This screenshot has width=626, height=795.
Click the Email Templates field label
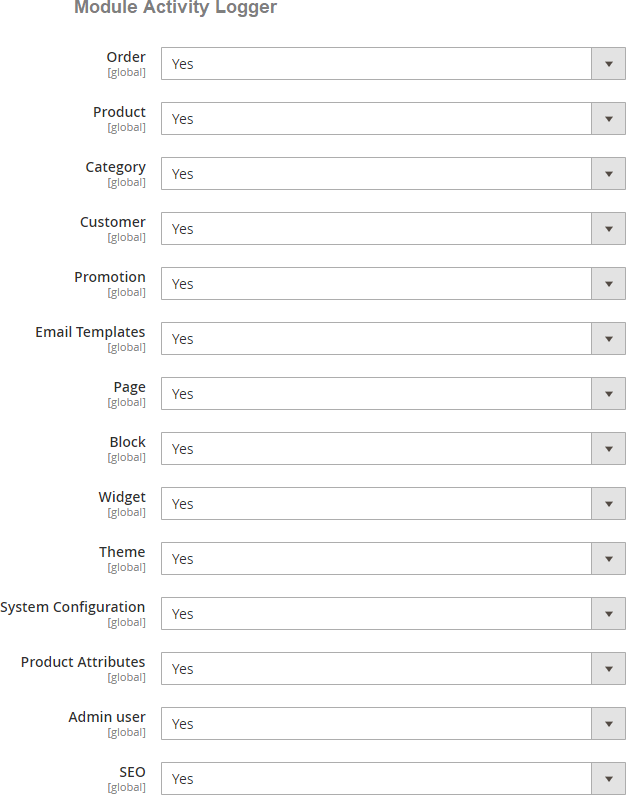point(90,332)
